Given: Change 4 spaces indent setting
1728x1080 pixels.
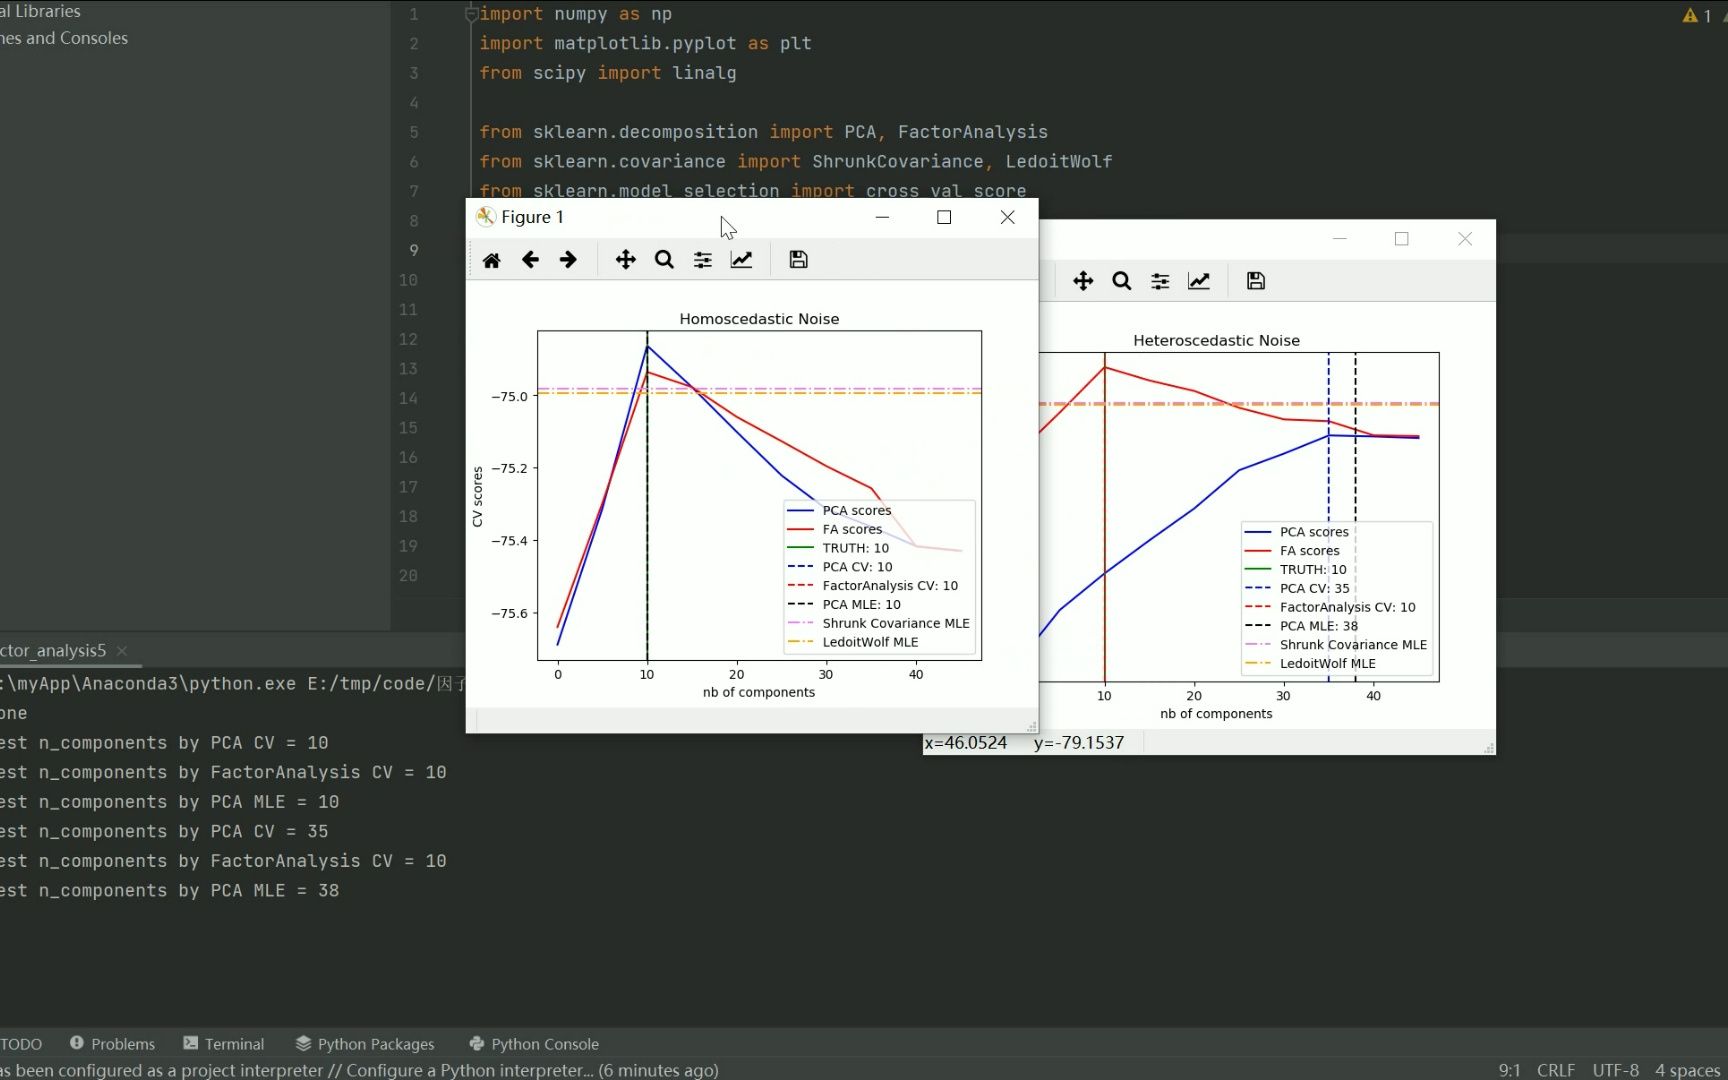Looking at the screenshot, I should tap(1688, 1070).
